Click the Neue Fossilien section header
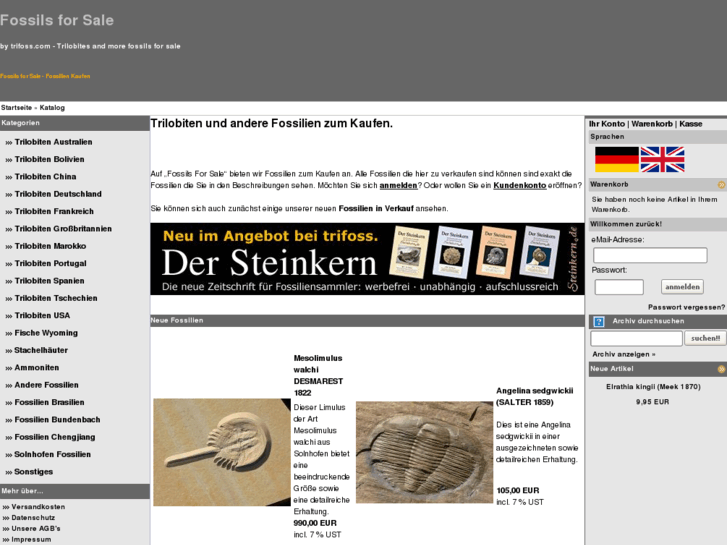The height and width of the screenshot is (545, 727). (367, 321)
